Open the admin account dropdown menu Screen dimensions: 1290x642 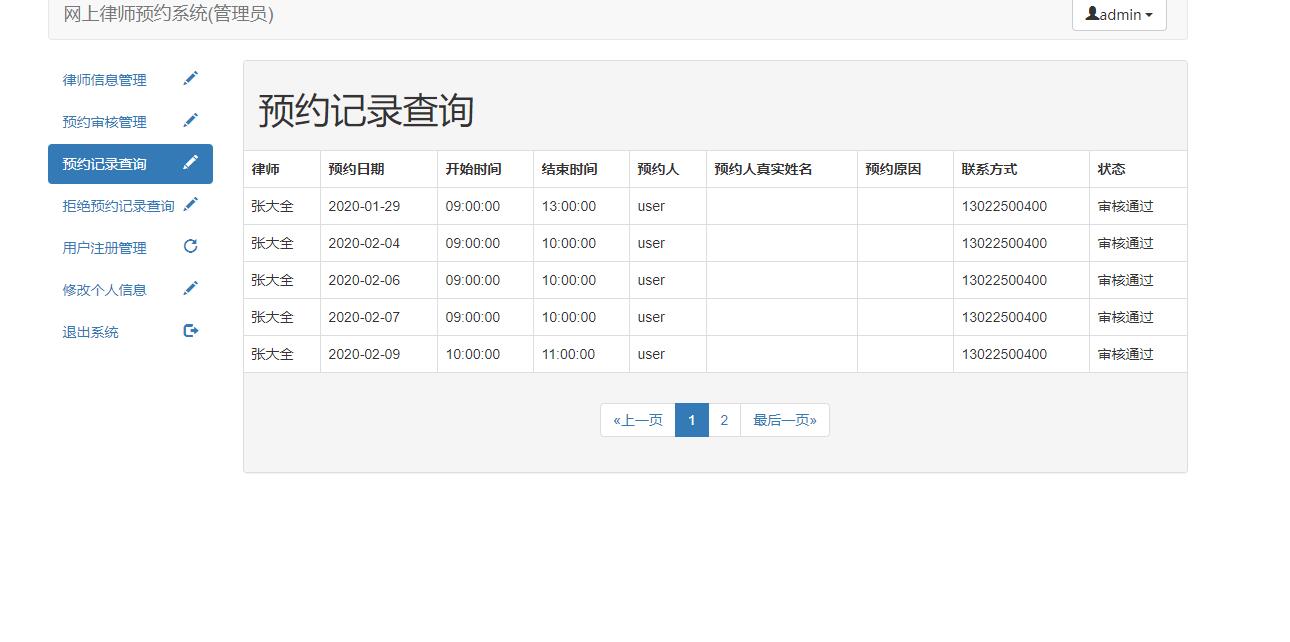(x=1119, y=14)
